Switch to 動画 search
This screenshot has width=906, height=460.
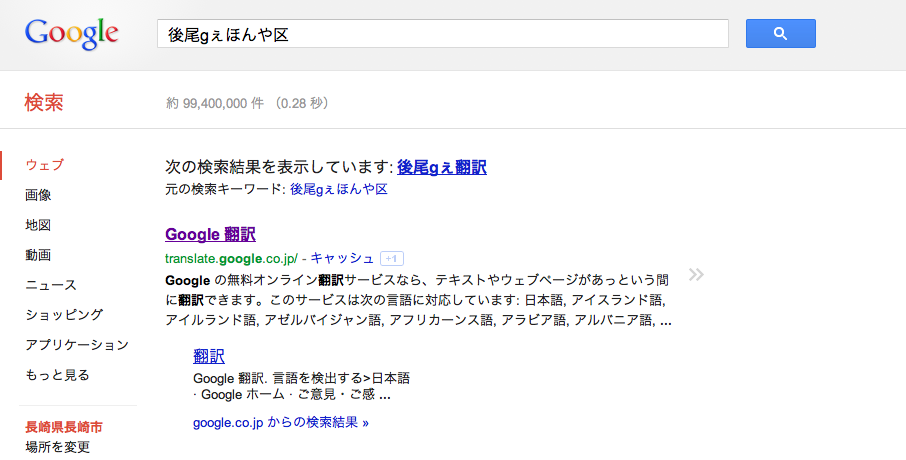38,255
